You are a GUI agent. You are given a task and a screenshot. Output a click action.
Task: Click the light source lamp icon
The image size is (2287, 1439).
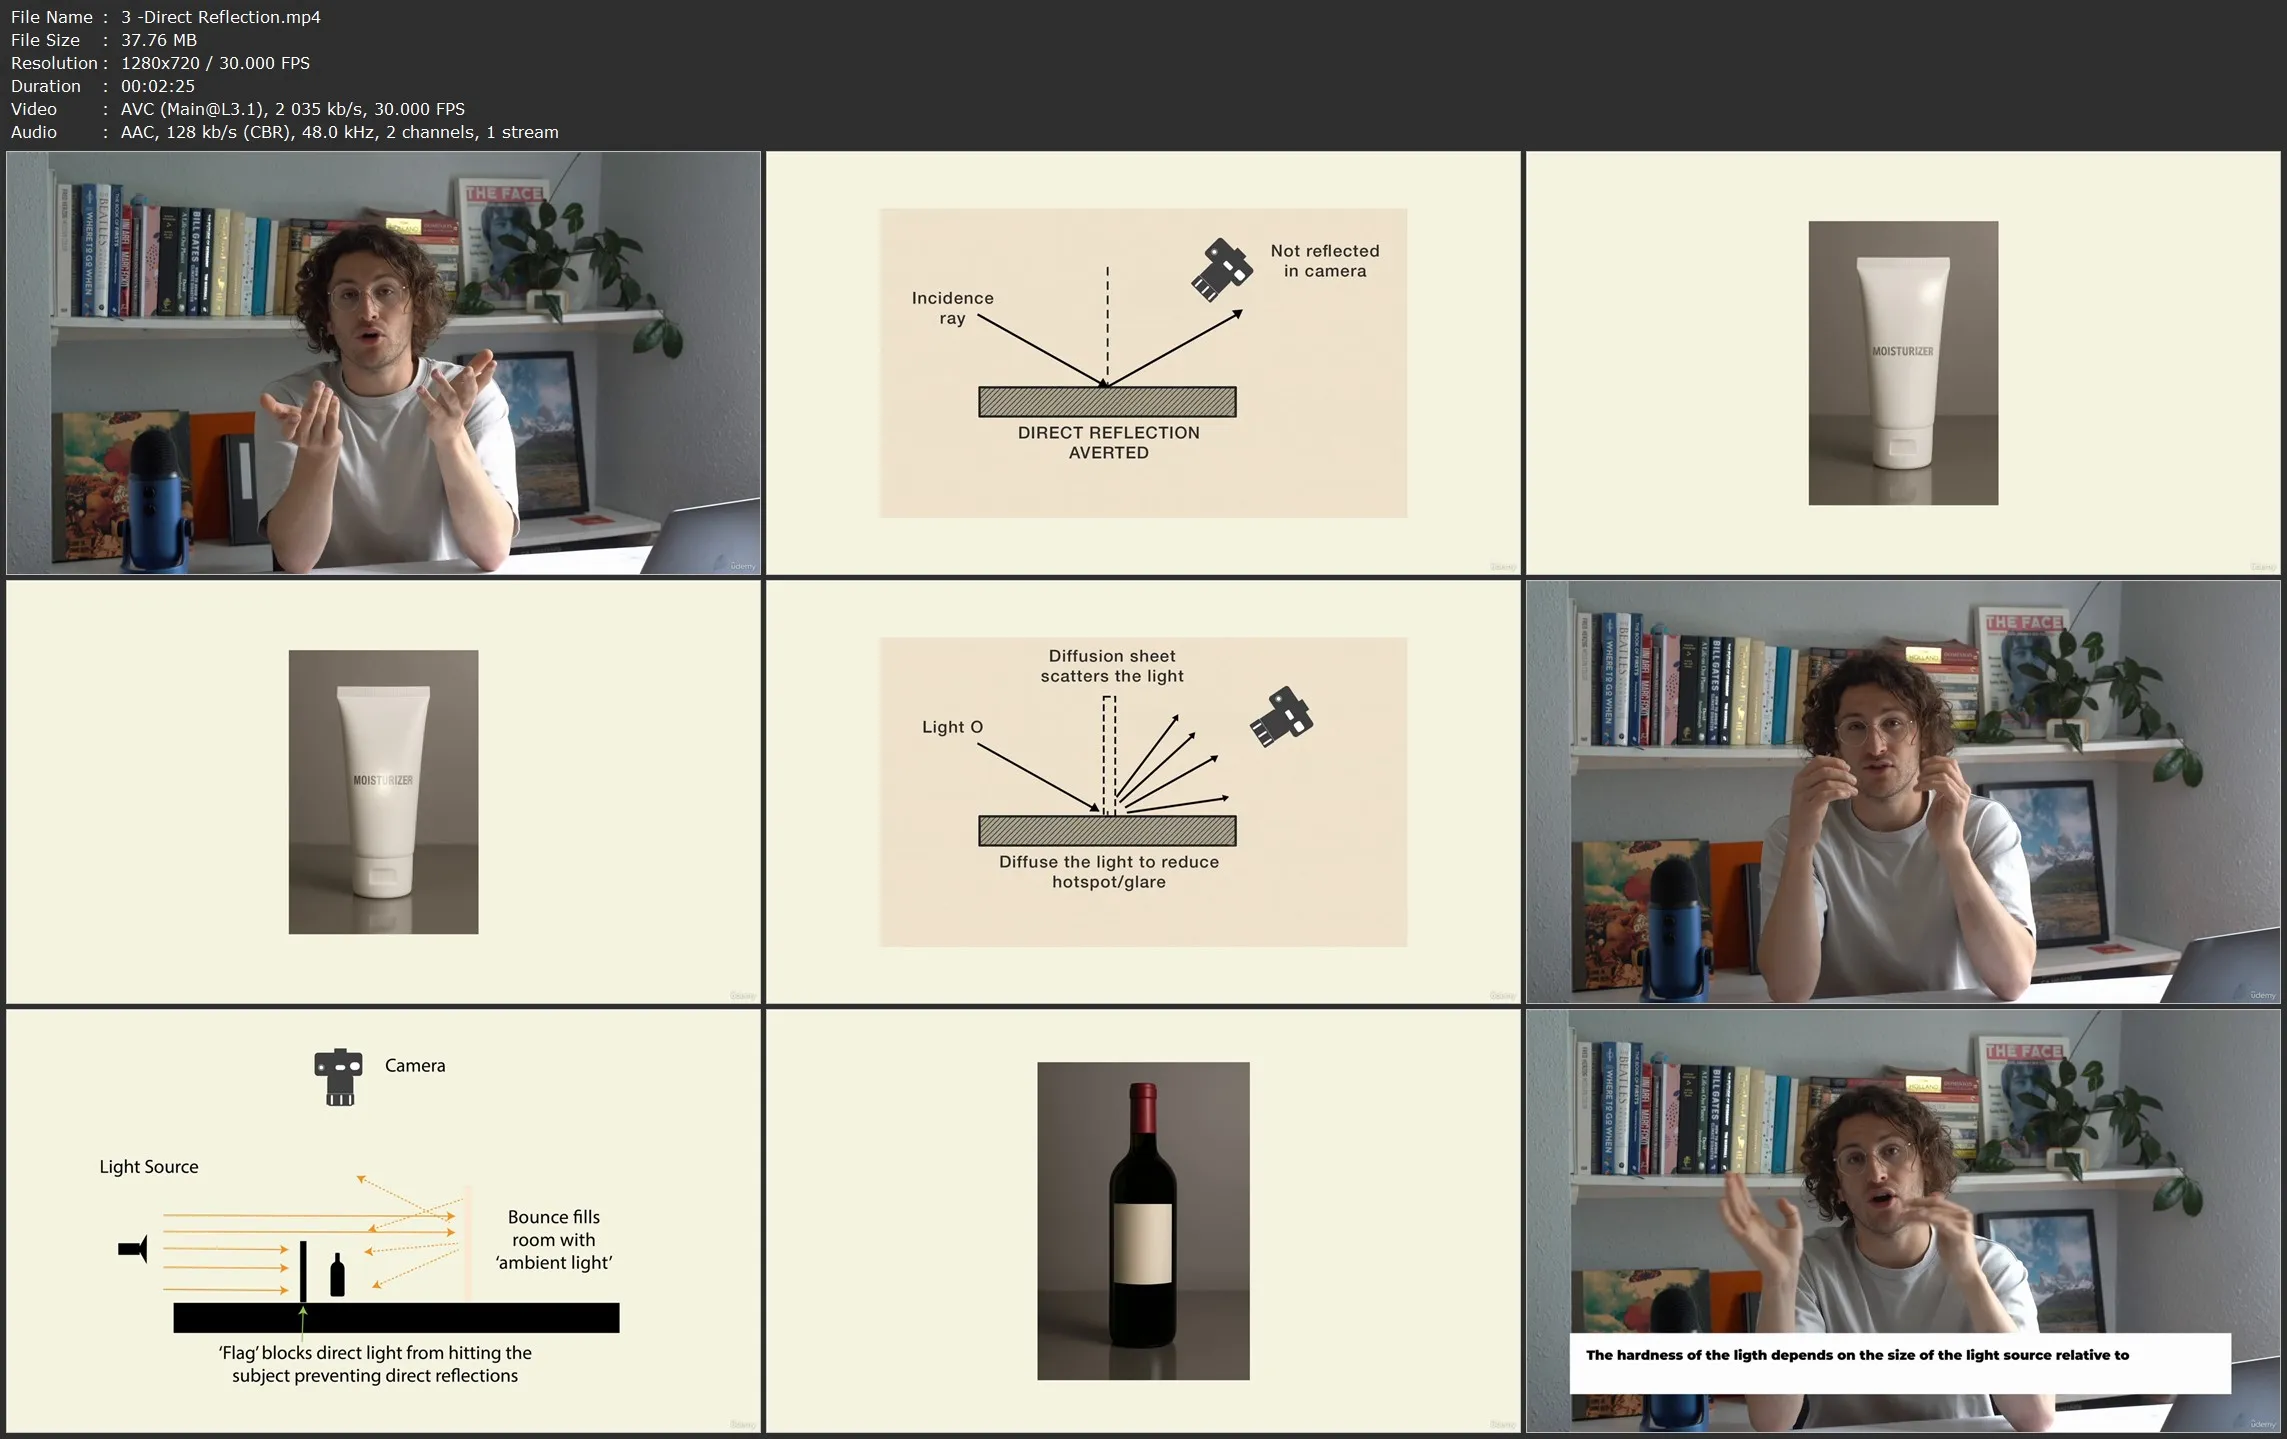[x=133, y=1249]
